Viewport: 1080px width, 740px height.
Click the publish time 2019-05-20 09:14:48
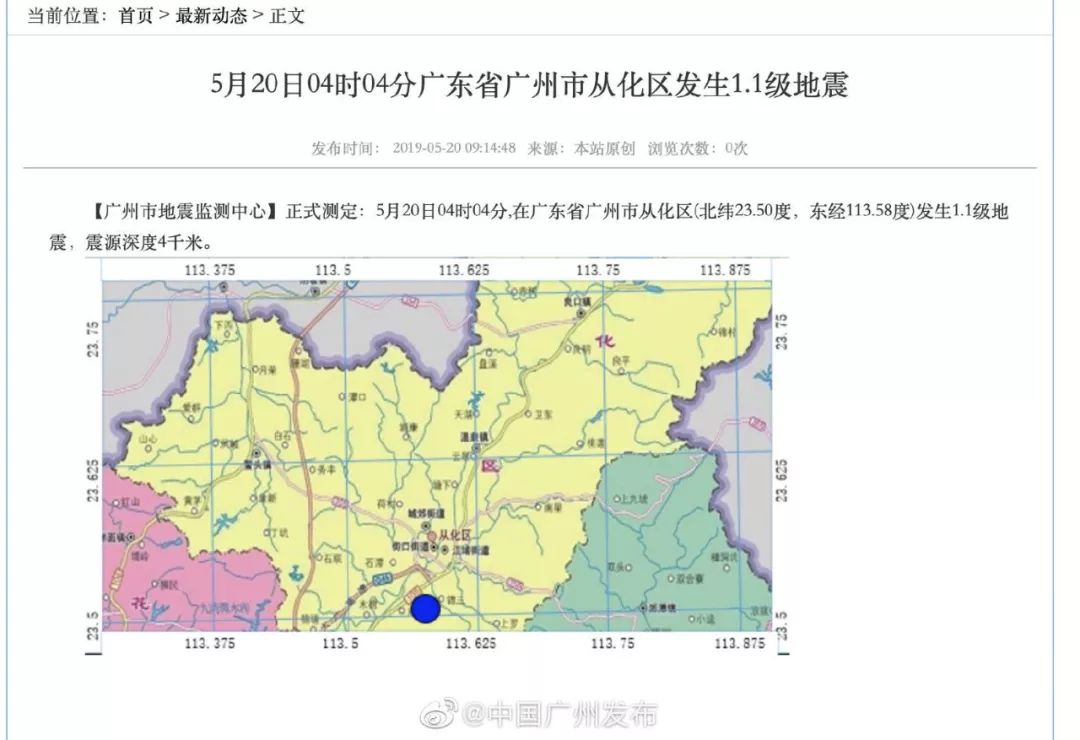454,148
